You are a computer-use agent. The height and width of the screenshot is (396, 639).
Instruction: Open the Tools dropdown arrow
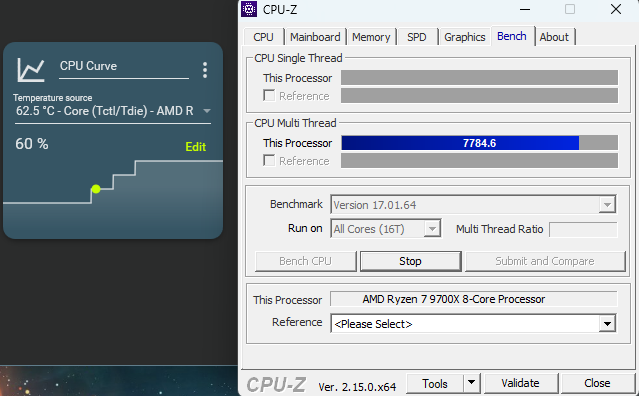click(x=472, y=383)
